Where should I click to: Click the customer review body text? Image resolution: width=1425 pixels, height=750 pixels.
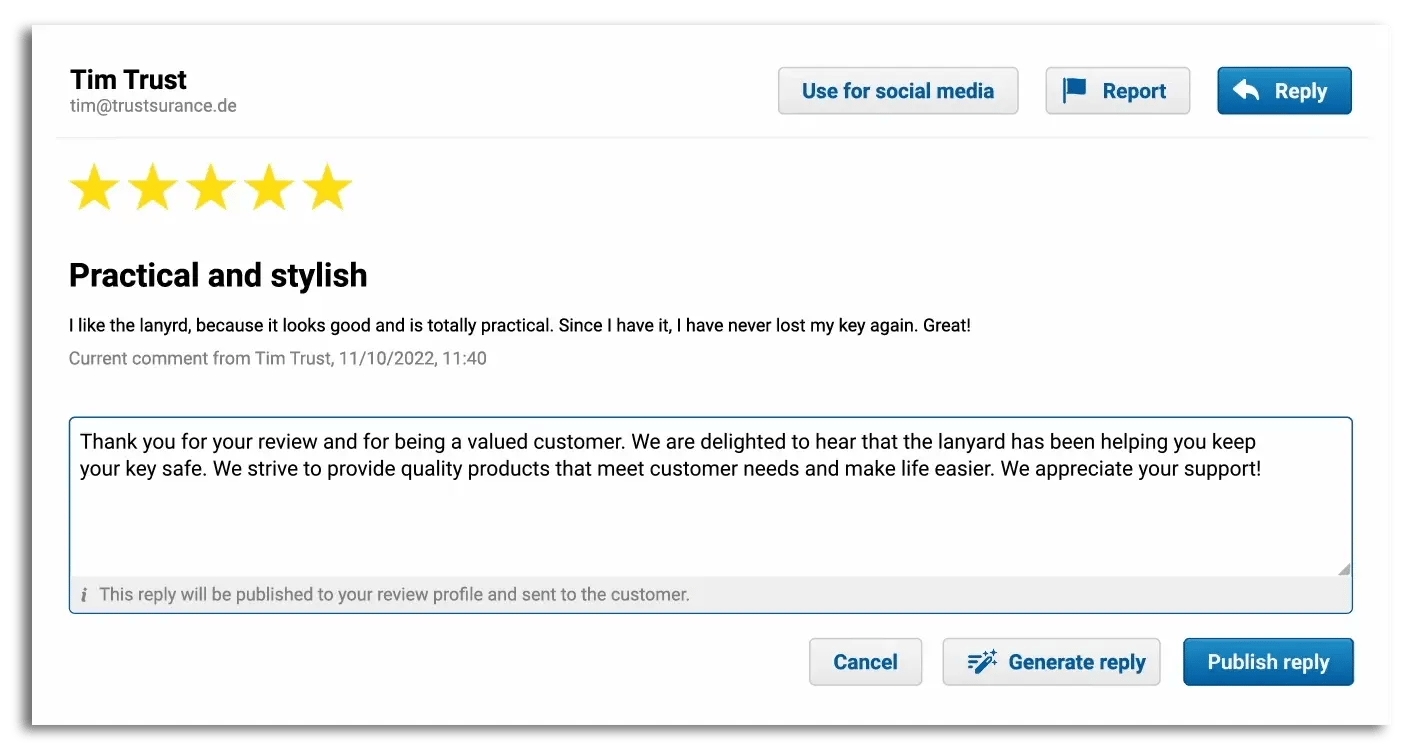click(x=519, y=326)
